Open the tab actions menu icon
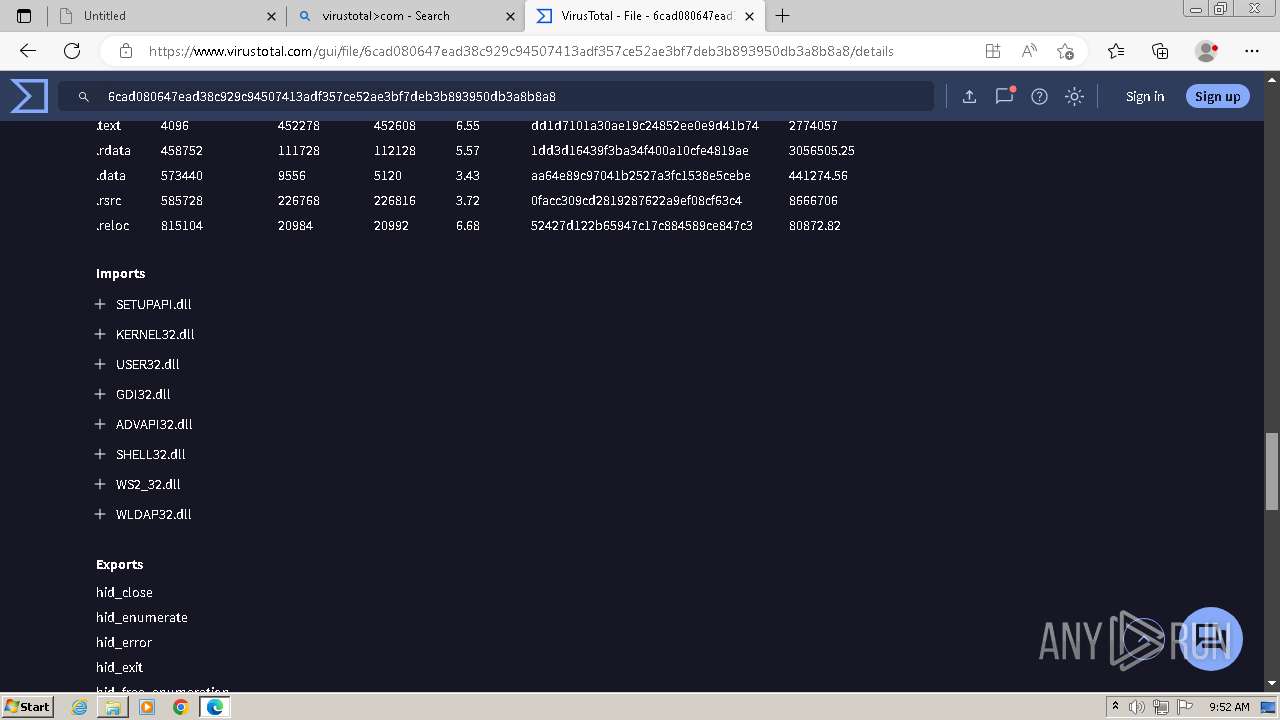The height and width of the screenshot is (720, 1280). tap(25, 15)
